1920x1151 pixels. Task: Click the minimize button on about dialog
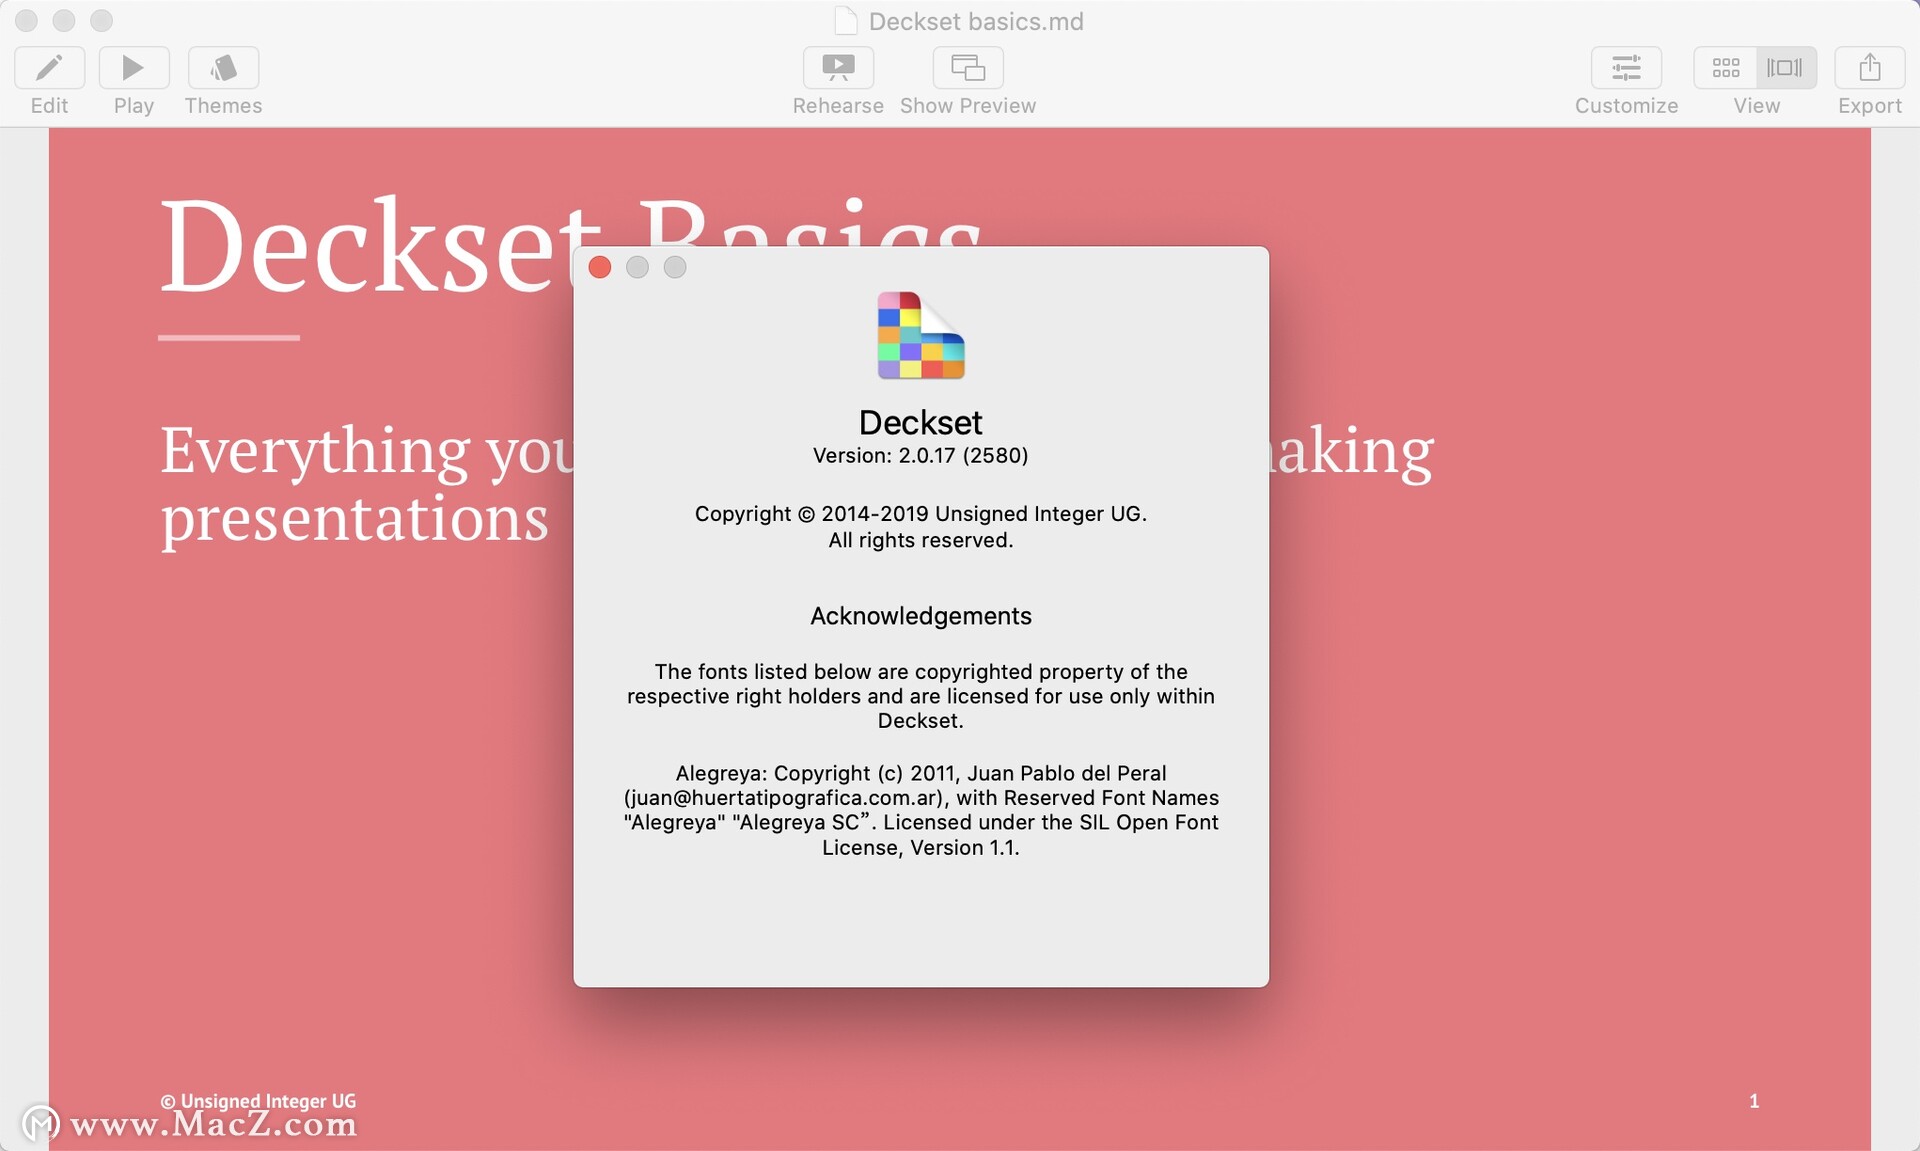coord(640,271)
